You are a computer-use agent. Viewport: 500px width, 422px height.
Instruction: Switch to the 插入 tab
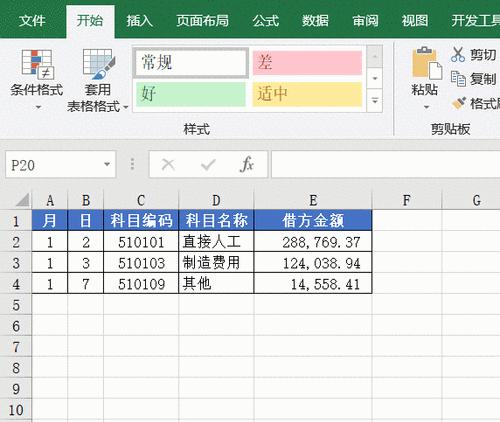[139, 21]
